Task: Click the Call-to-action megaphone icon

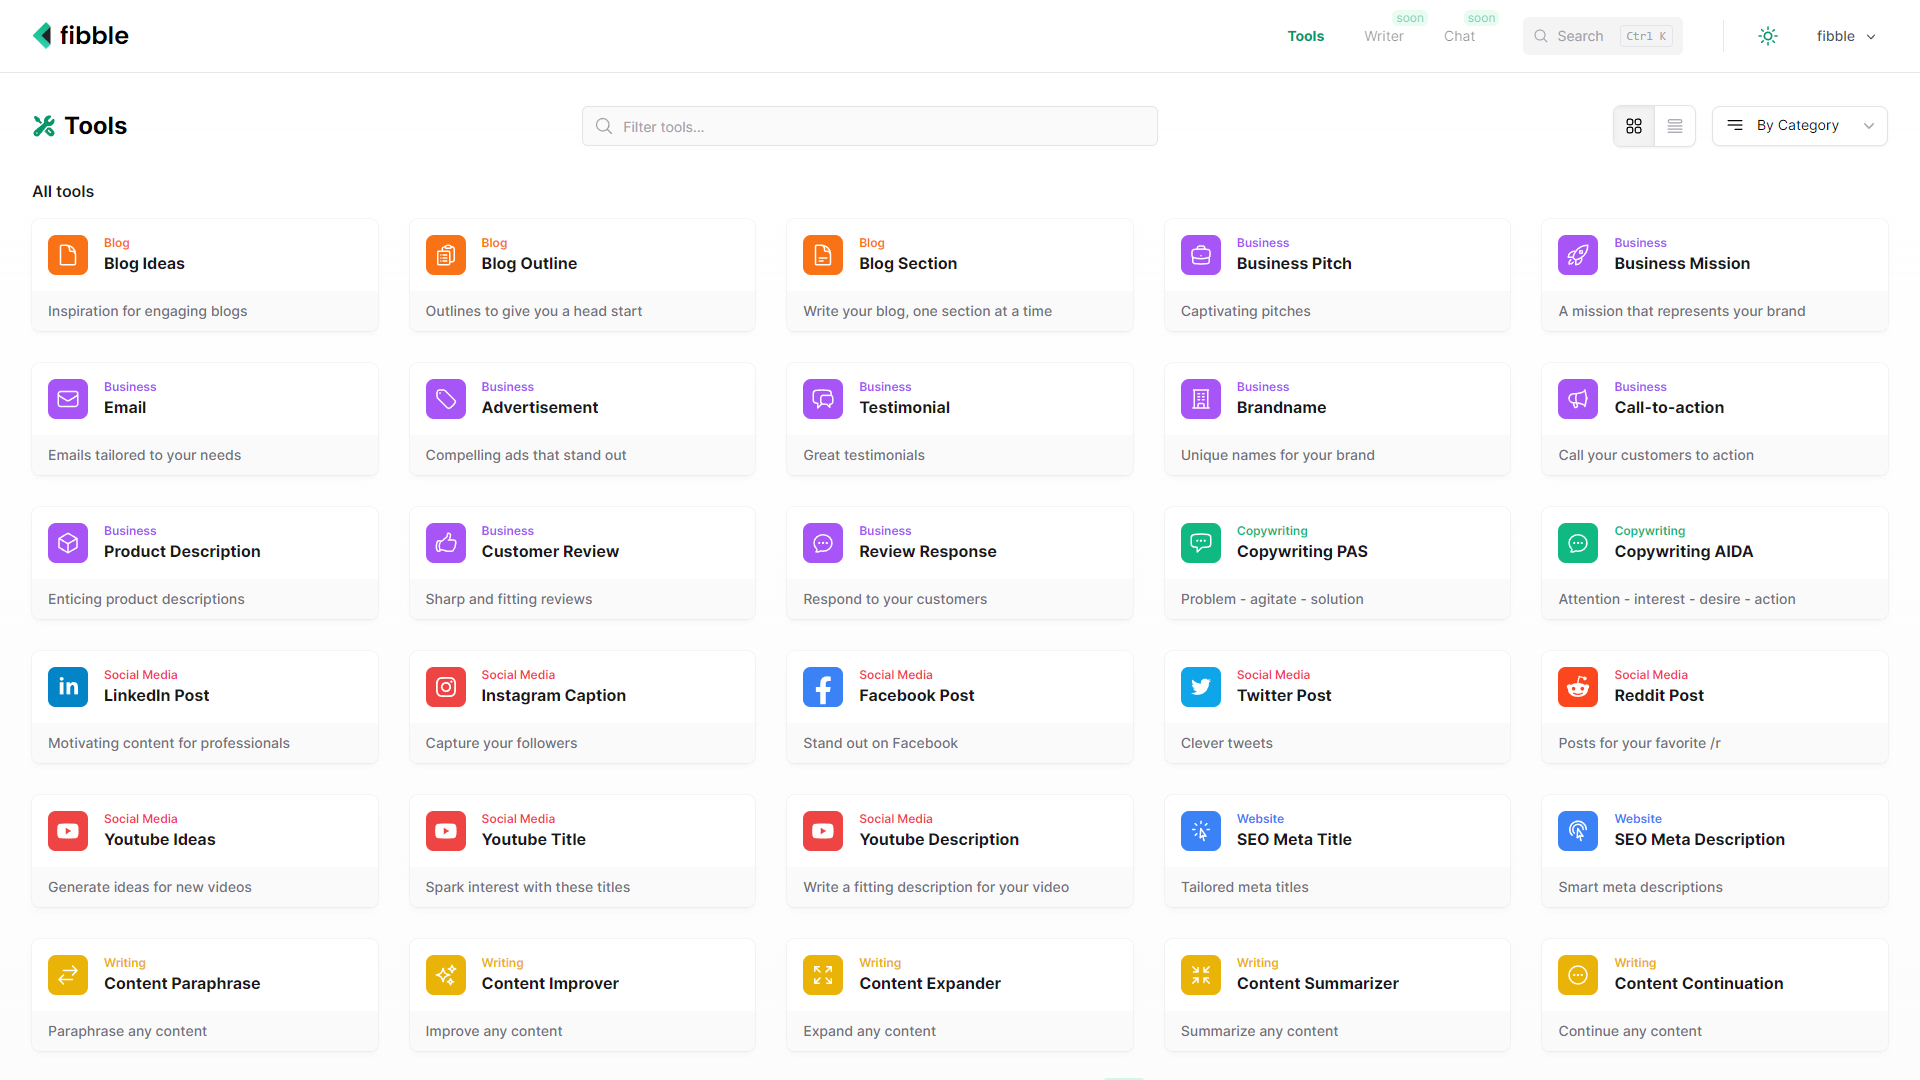Action: tap(1578, 399)
